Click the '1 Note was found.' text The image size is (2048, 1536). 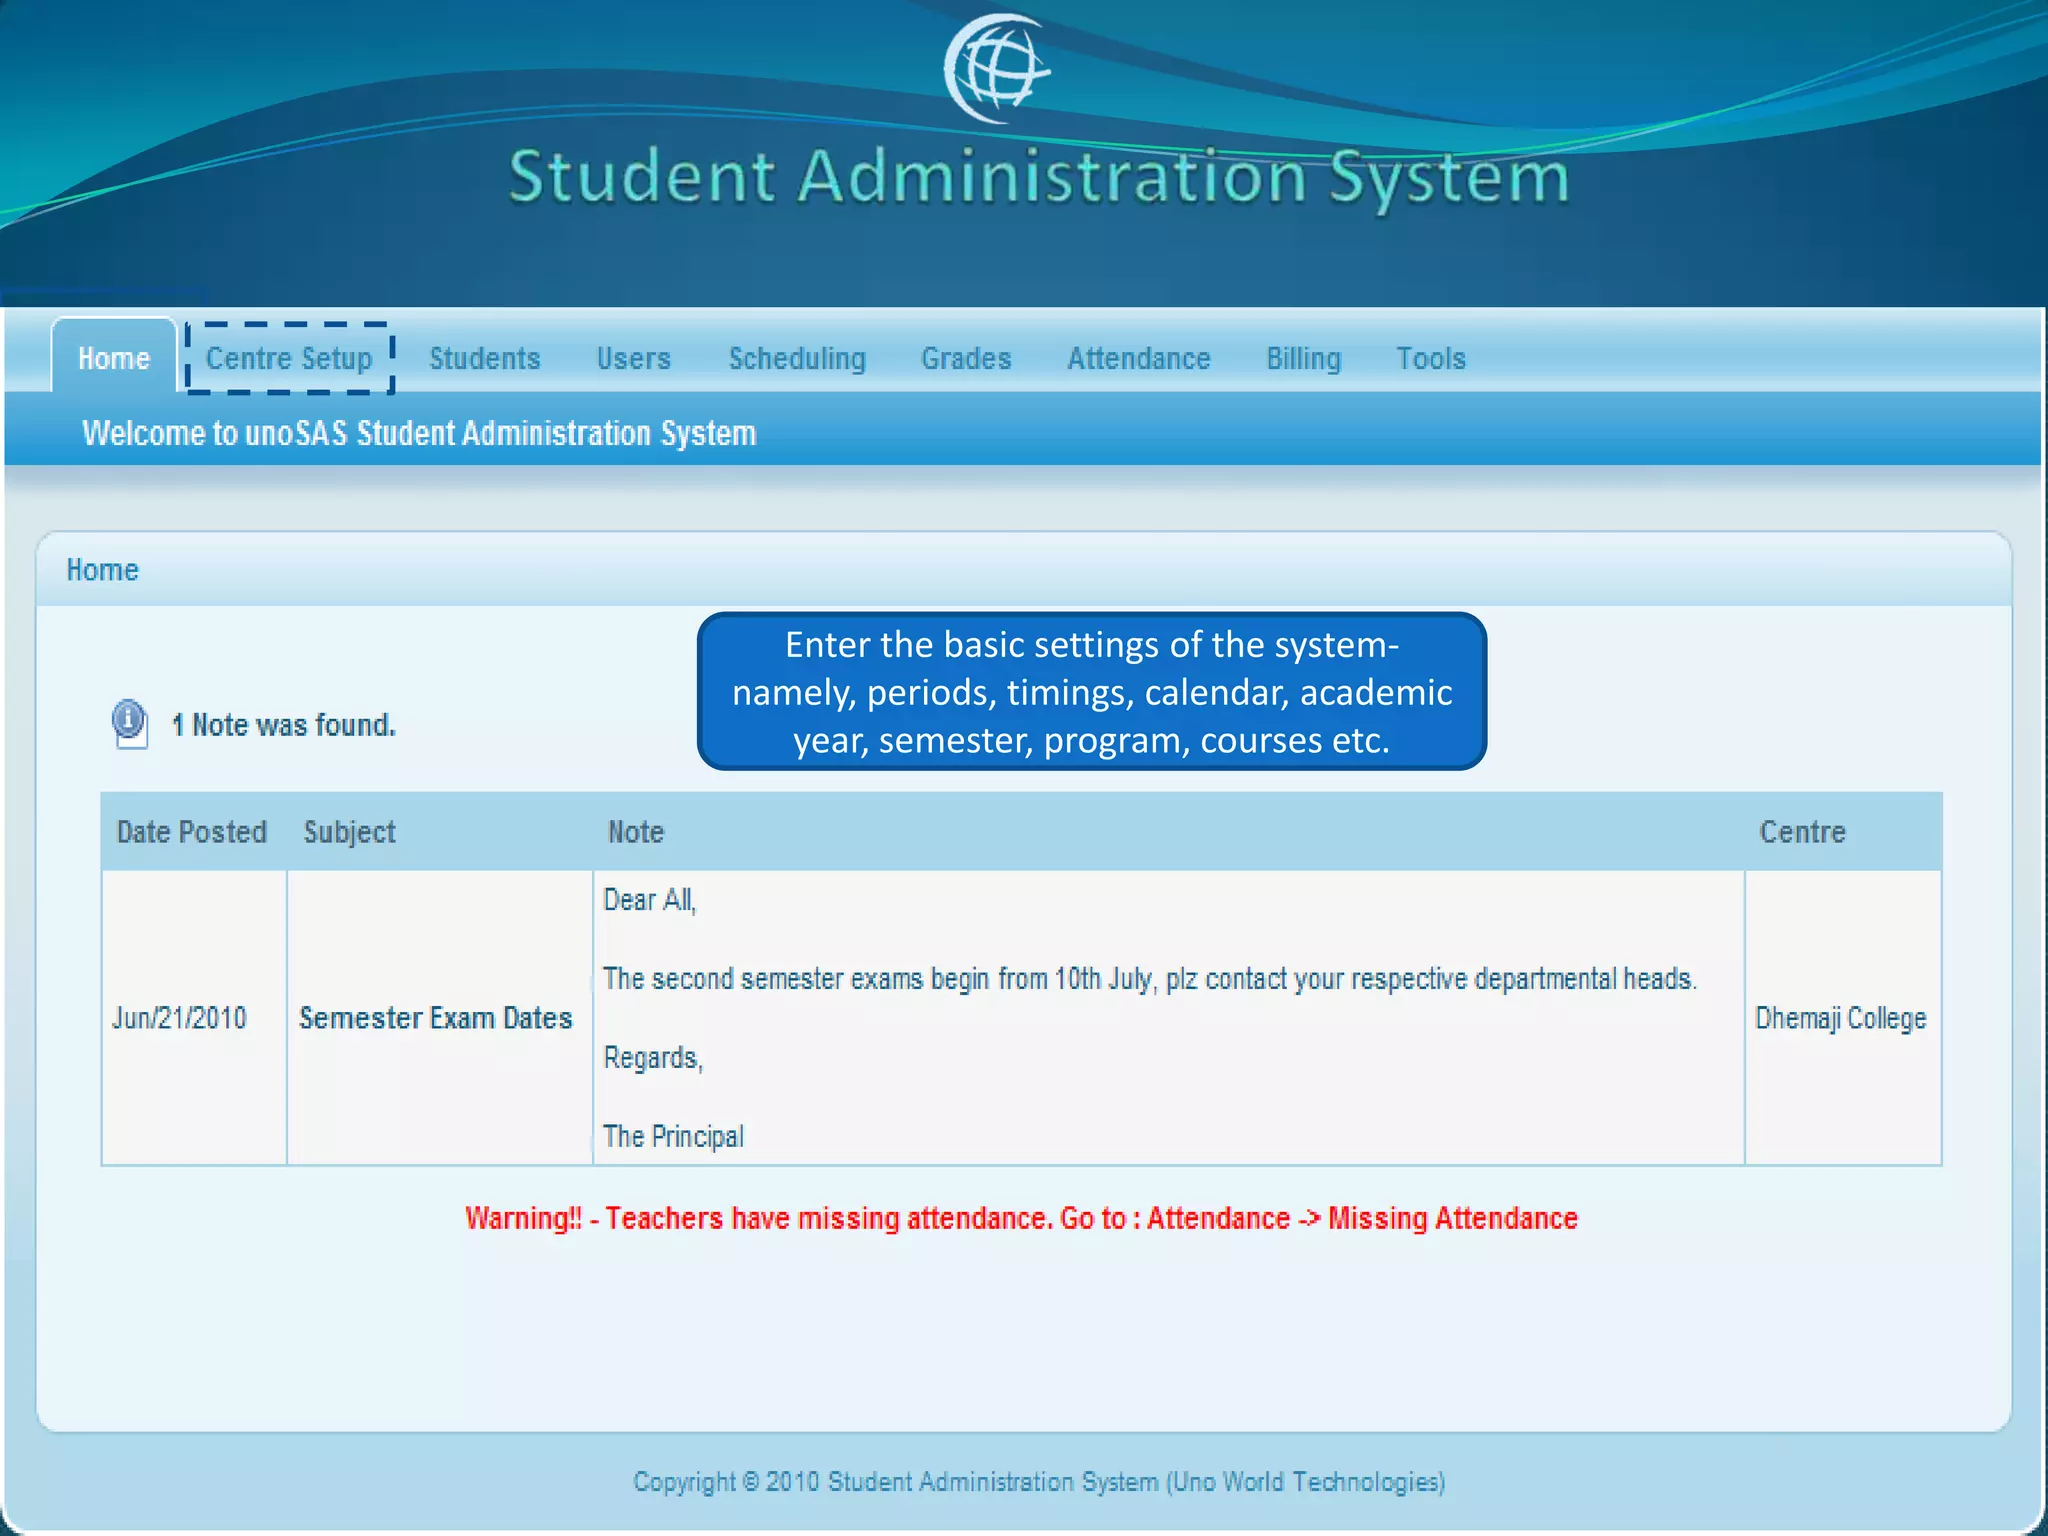[x=284, y=725]
